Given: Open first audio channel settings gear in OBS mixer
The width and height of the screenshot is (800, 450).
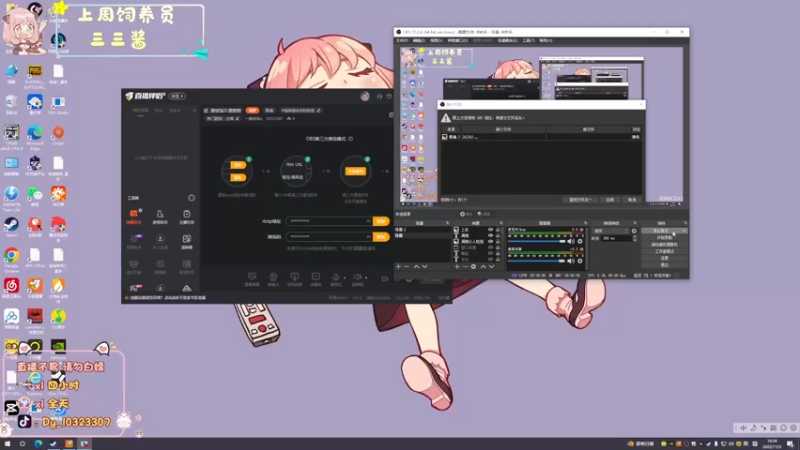Looking at the screenshot, I should tap(580, 241).
